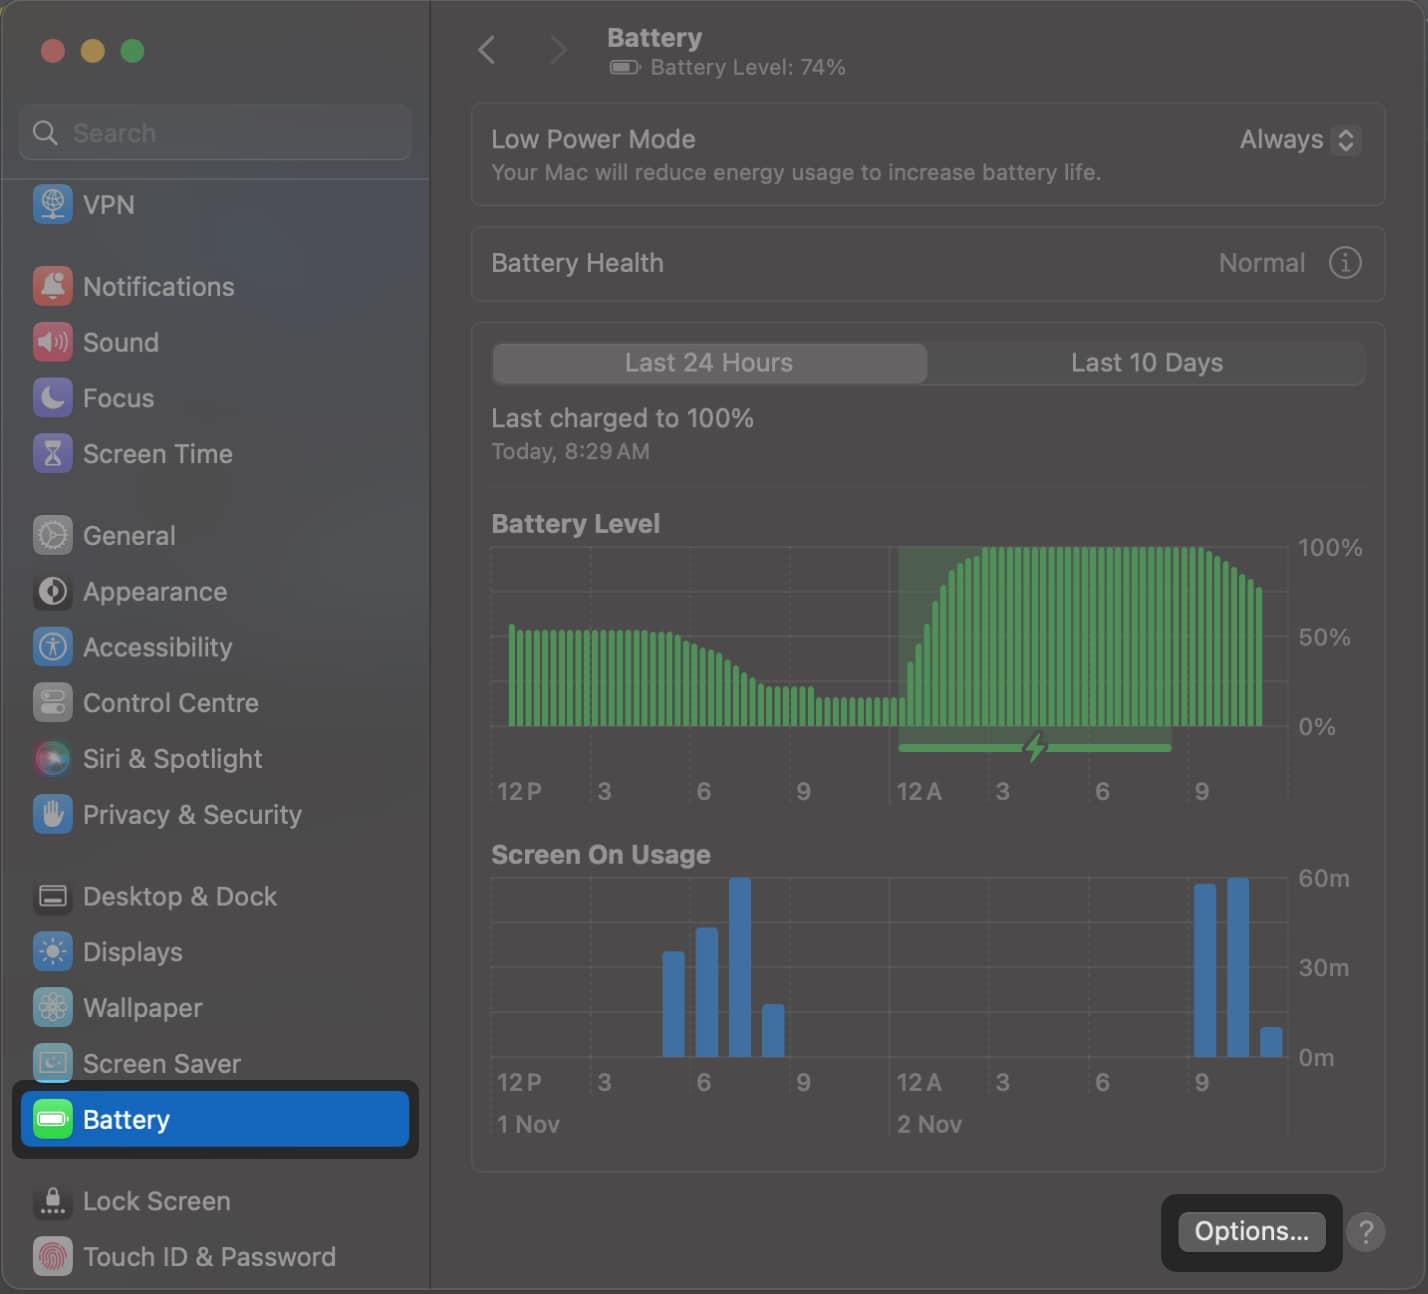Viewport: 1428px width, 1294px height.
Task: Go back using the left chevron
Action: coord(487,50)
